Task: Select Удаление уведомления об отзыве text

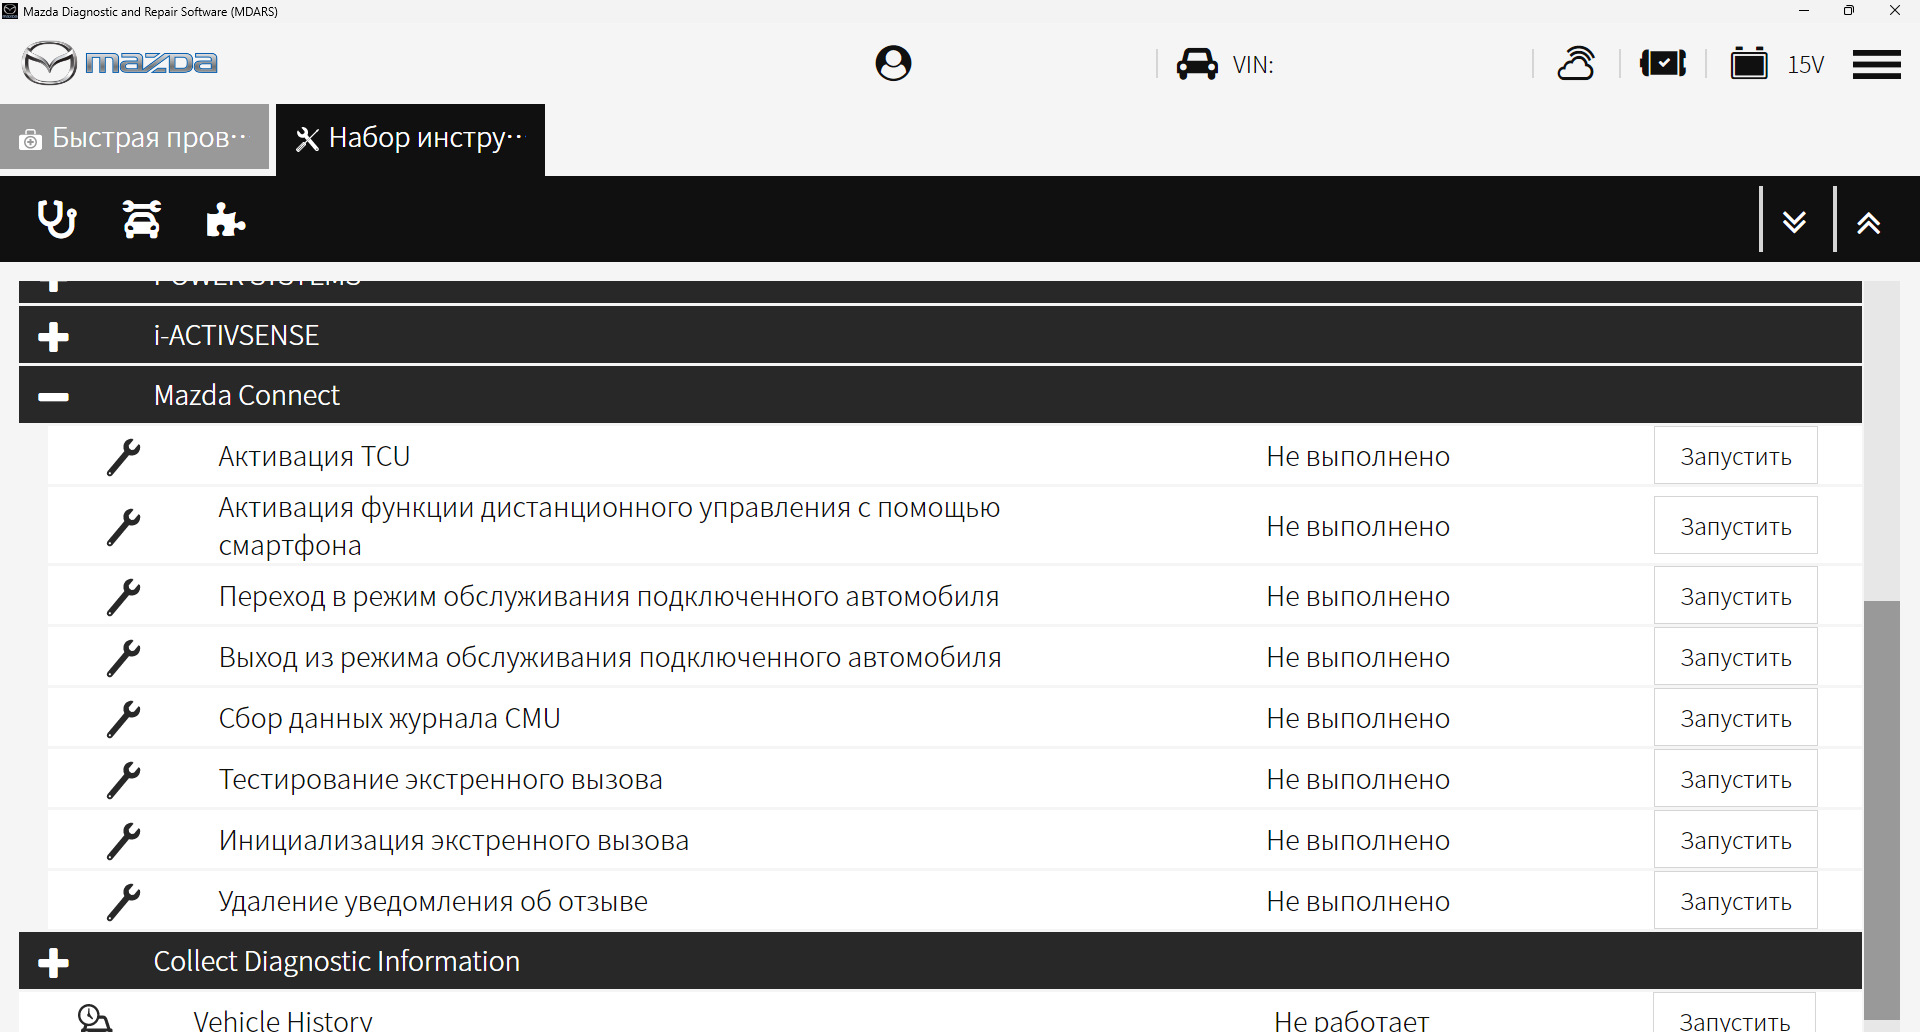Action: (x=433, y=901)
